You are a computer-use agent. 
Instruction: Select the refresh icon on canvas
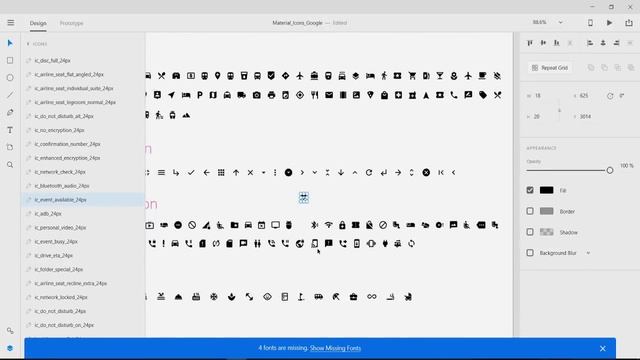click(369, 173)
